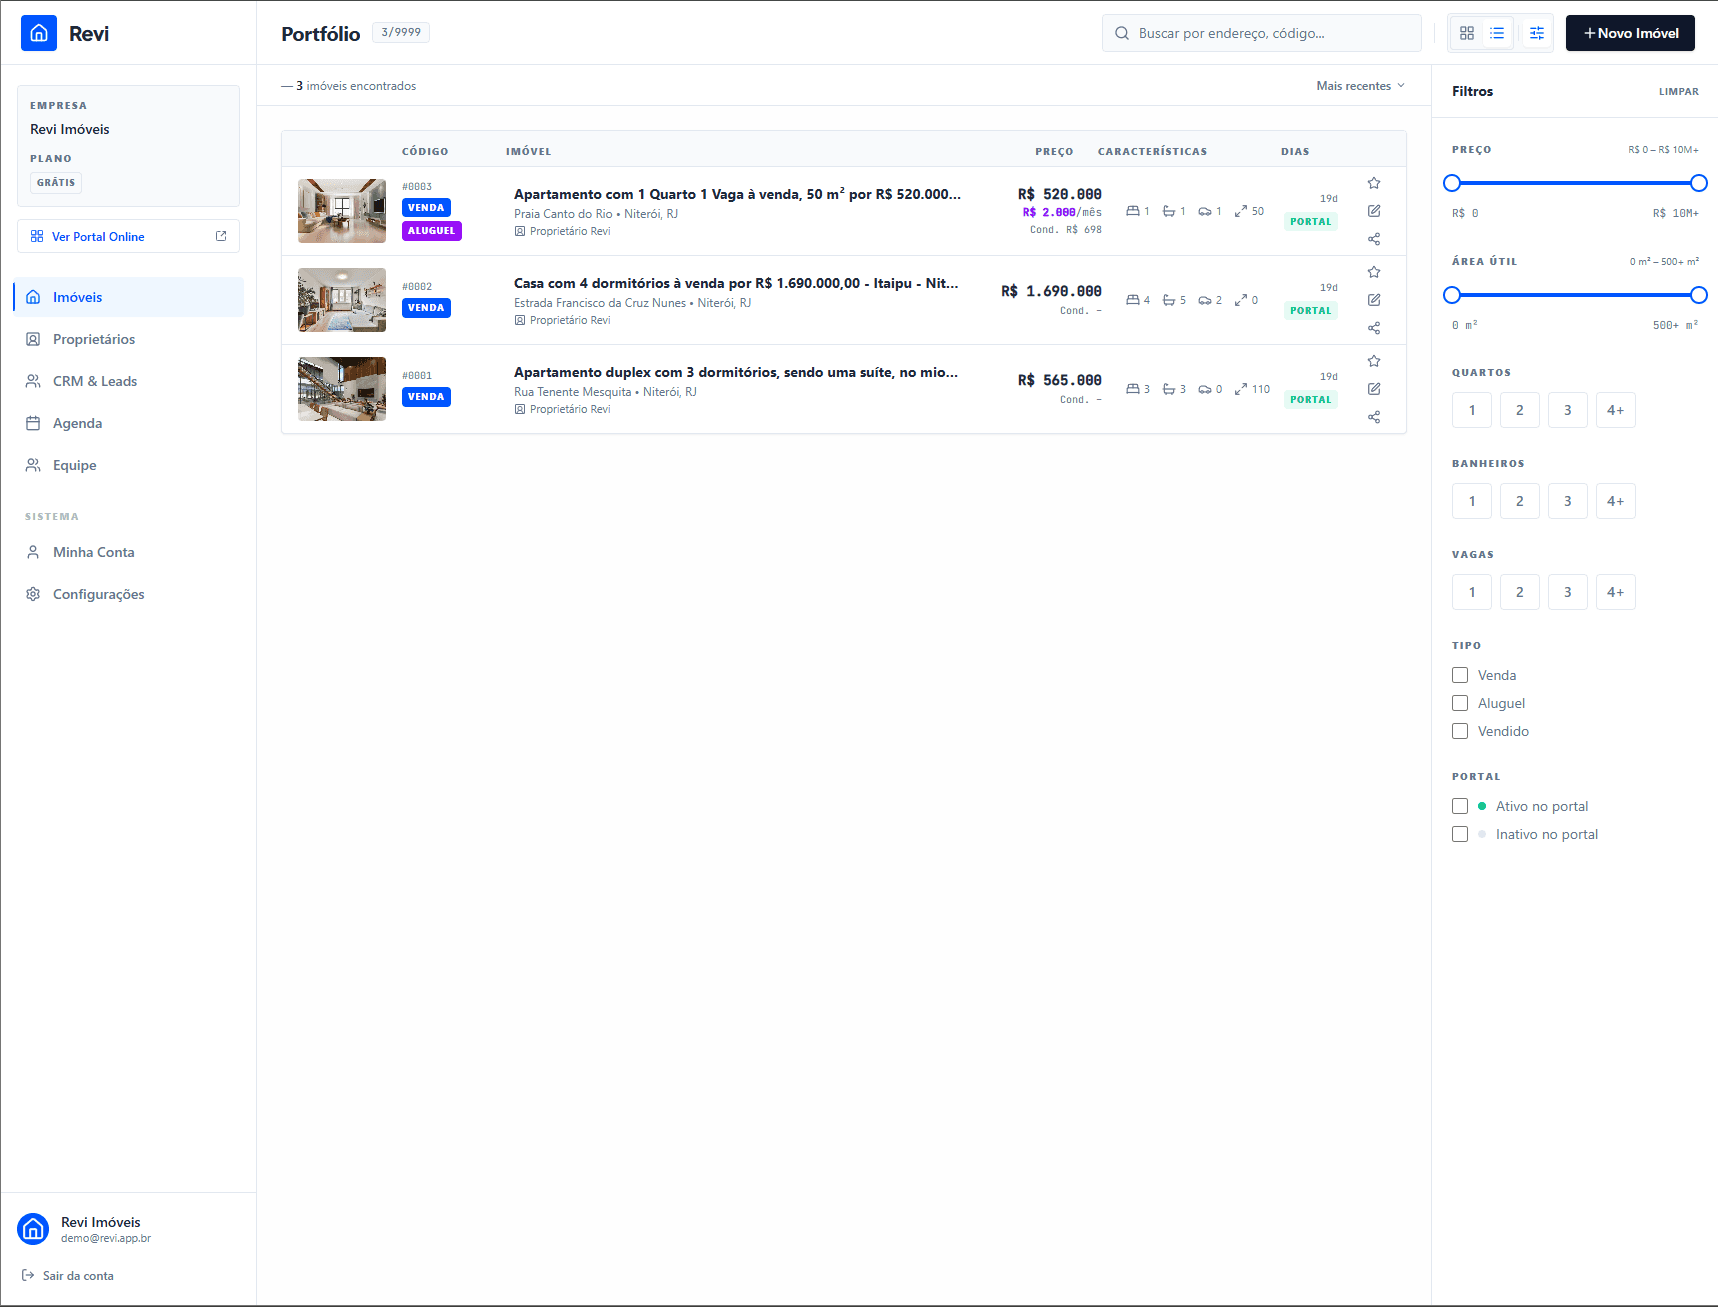Screen dimensions: 1718x1307
Task: Star the Apartamento com 1 Quarto listing
Action: (x=1374, y=182)
